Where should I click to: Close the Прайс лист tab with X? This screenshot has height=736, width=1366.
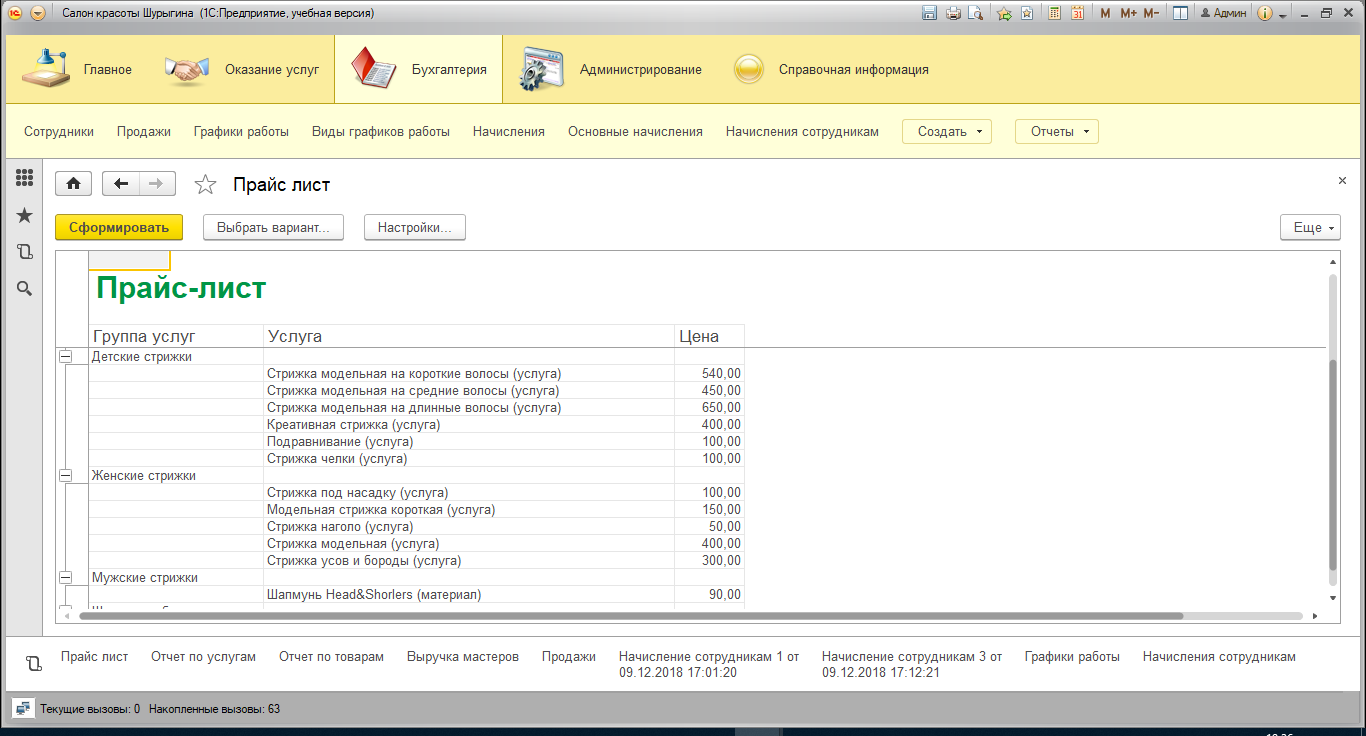[x=1342, y=180]
